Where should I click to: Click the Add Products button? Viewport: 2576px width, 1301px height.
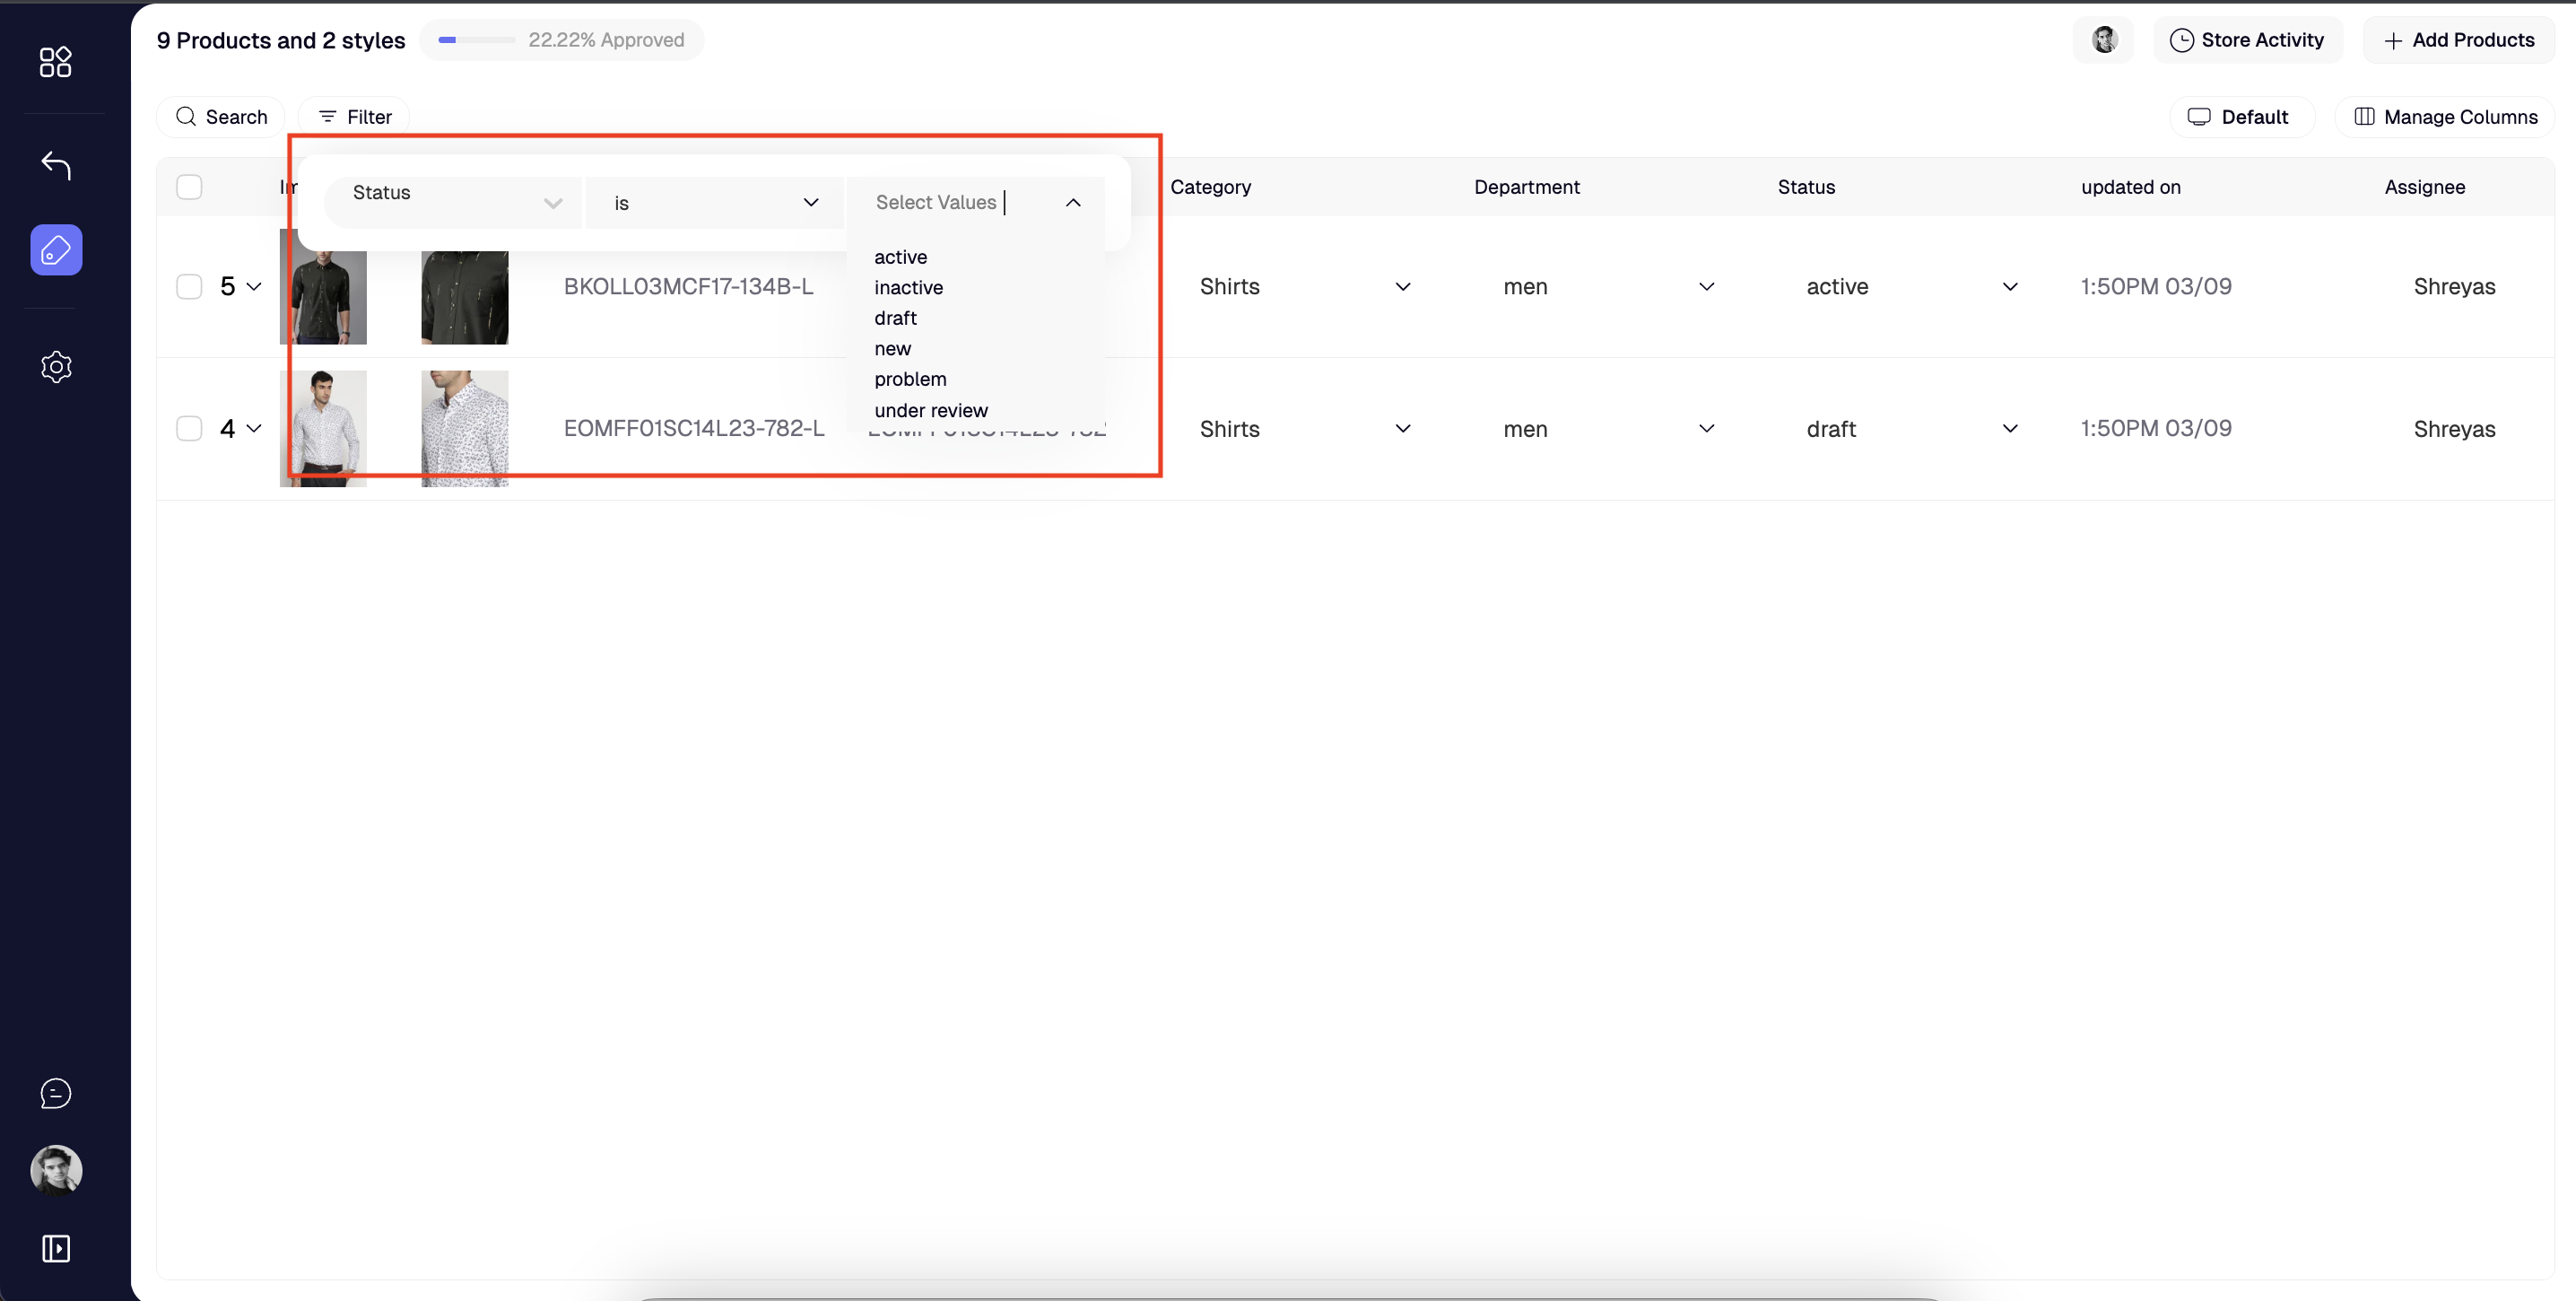[x=2459, y=40]
